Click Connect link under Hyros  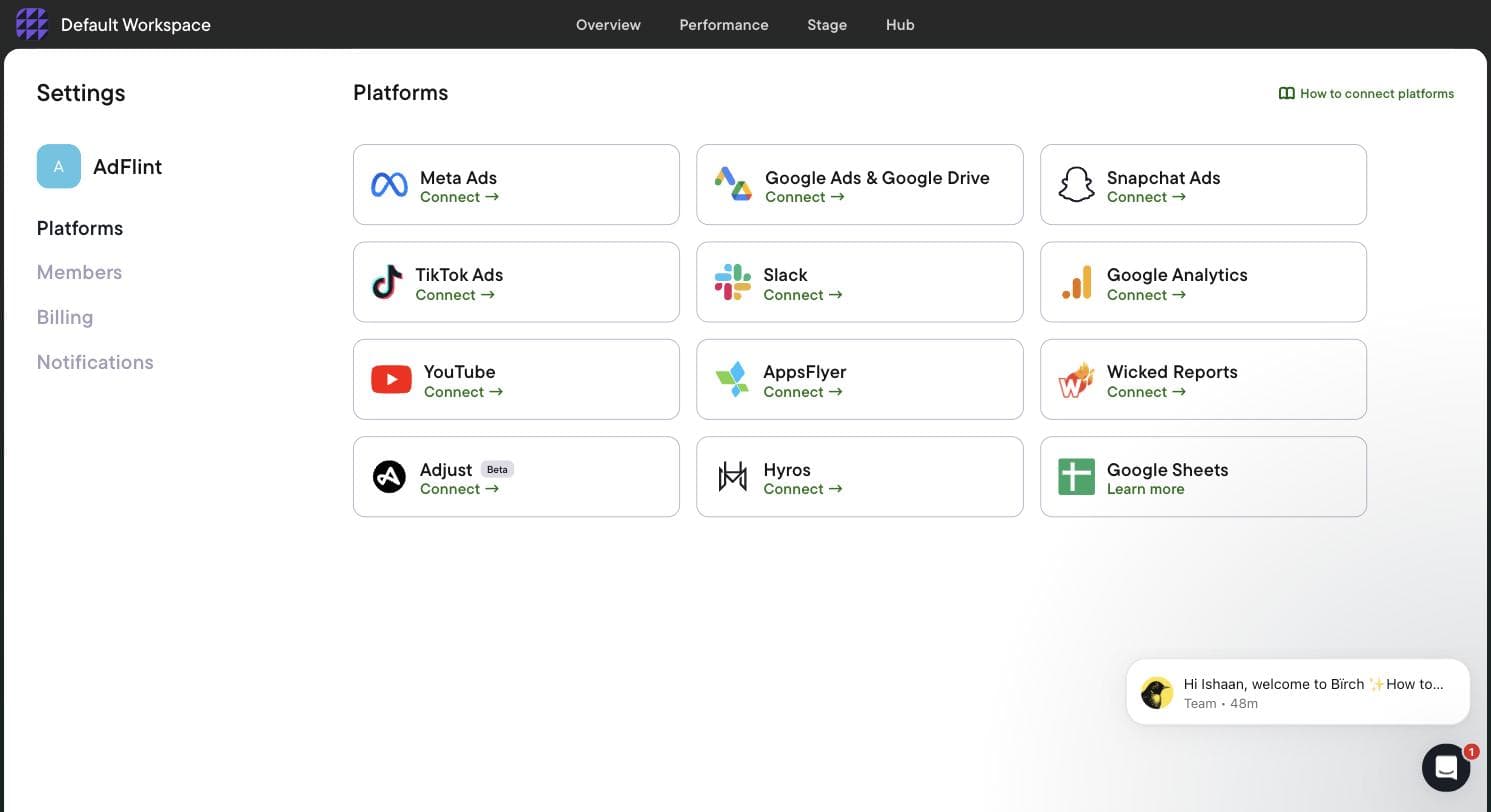tap(802, 489)
